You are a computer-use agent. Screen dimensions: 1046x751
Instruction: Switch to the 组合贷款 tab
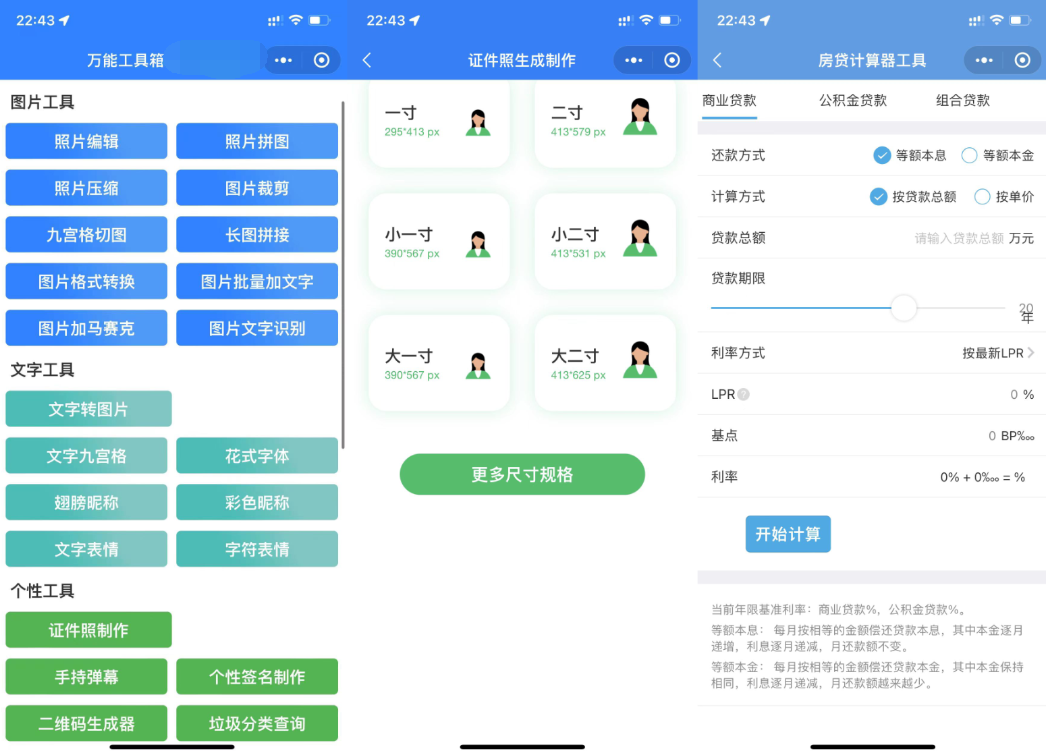pos(962,100)
